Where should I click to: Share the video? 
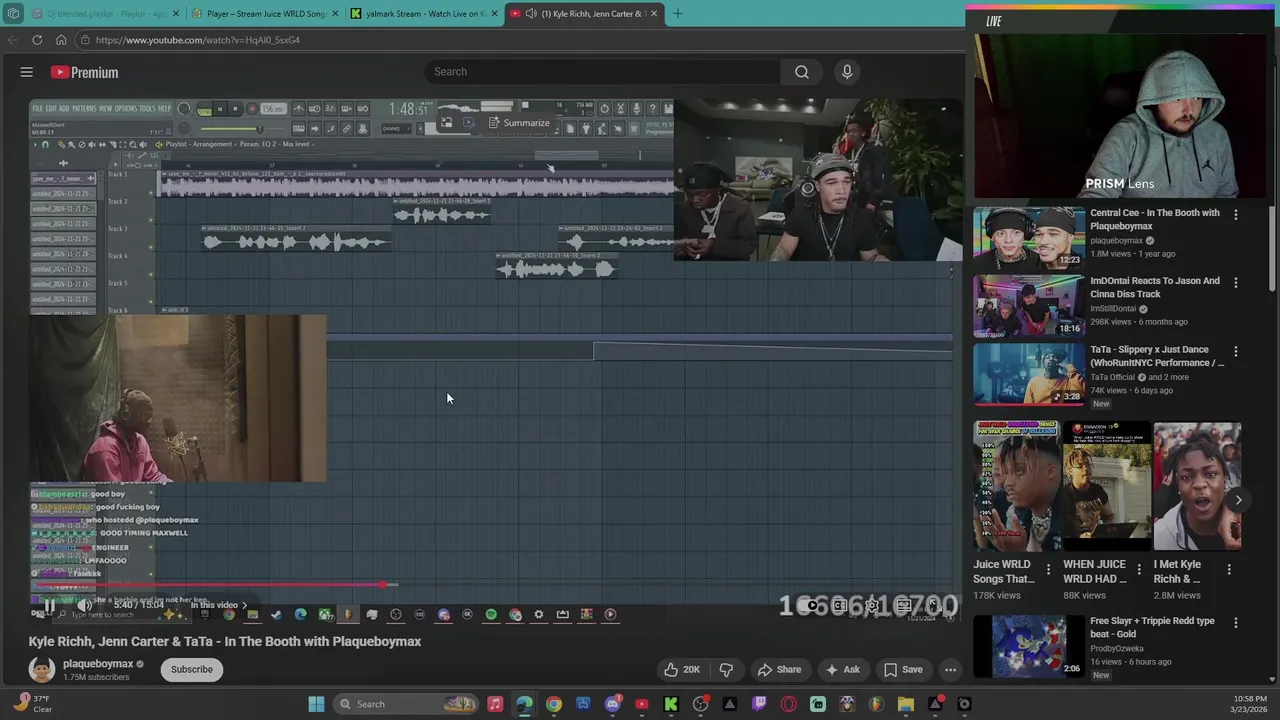pyautogui.click(x=779, y=669)
